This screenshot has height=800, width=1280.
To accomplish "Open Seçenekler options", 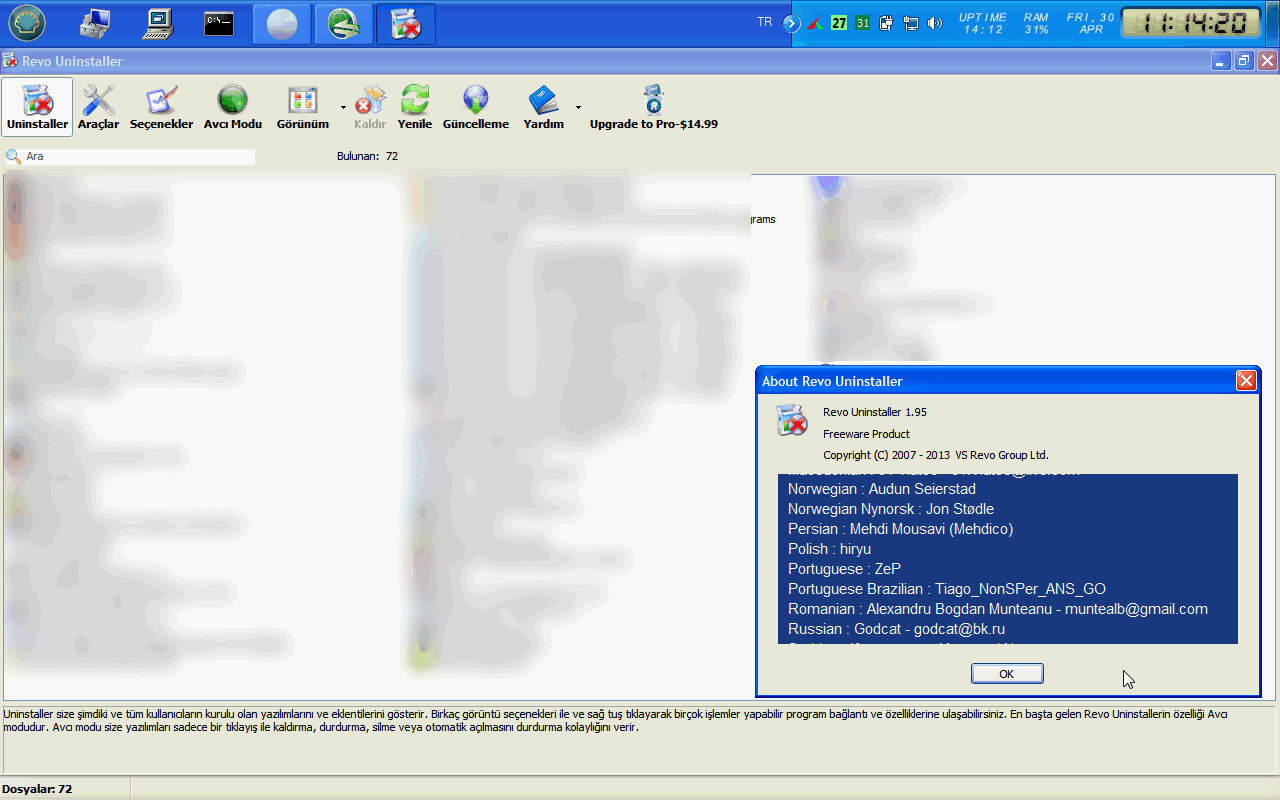I will (x=161, y=107).
